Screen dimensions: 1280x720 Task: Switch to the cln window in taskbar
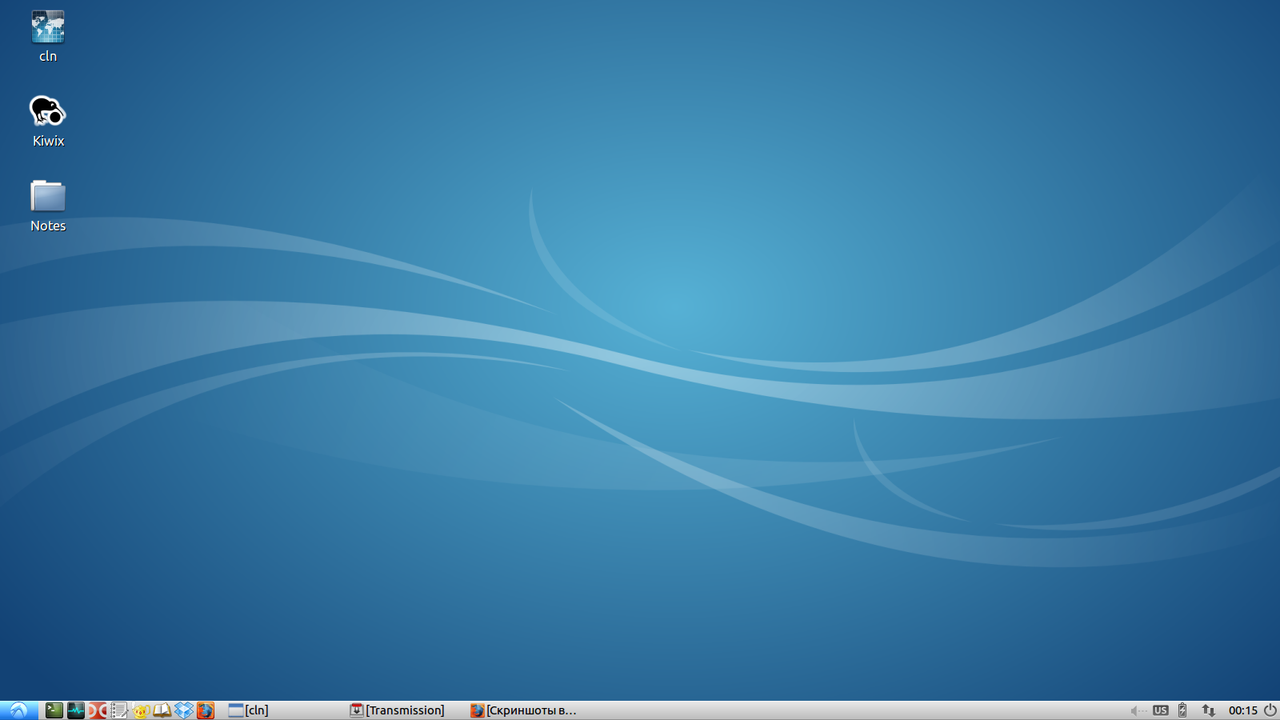(285, 710)
